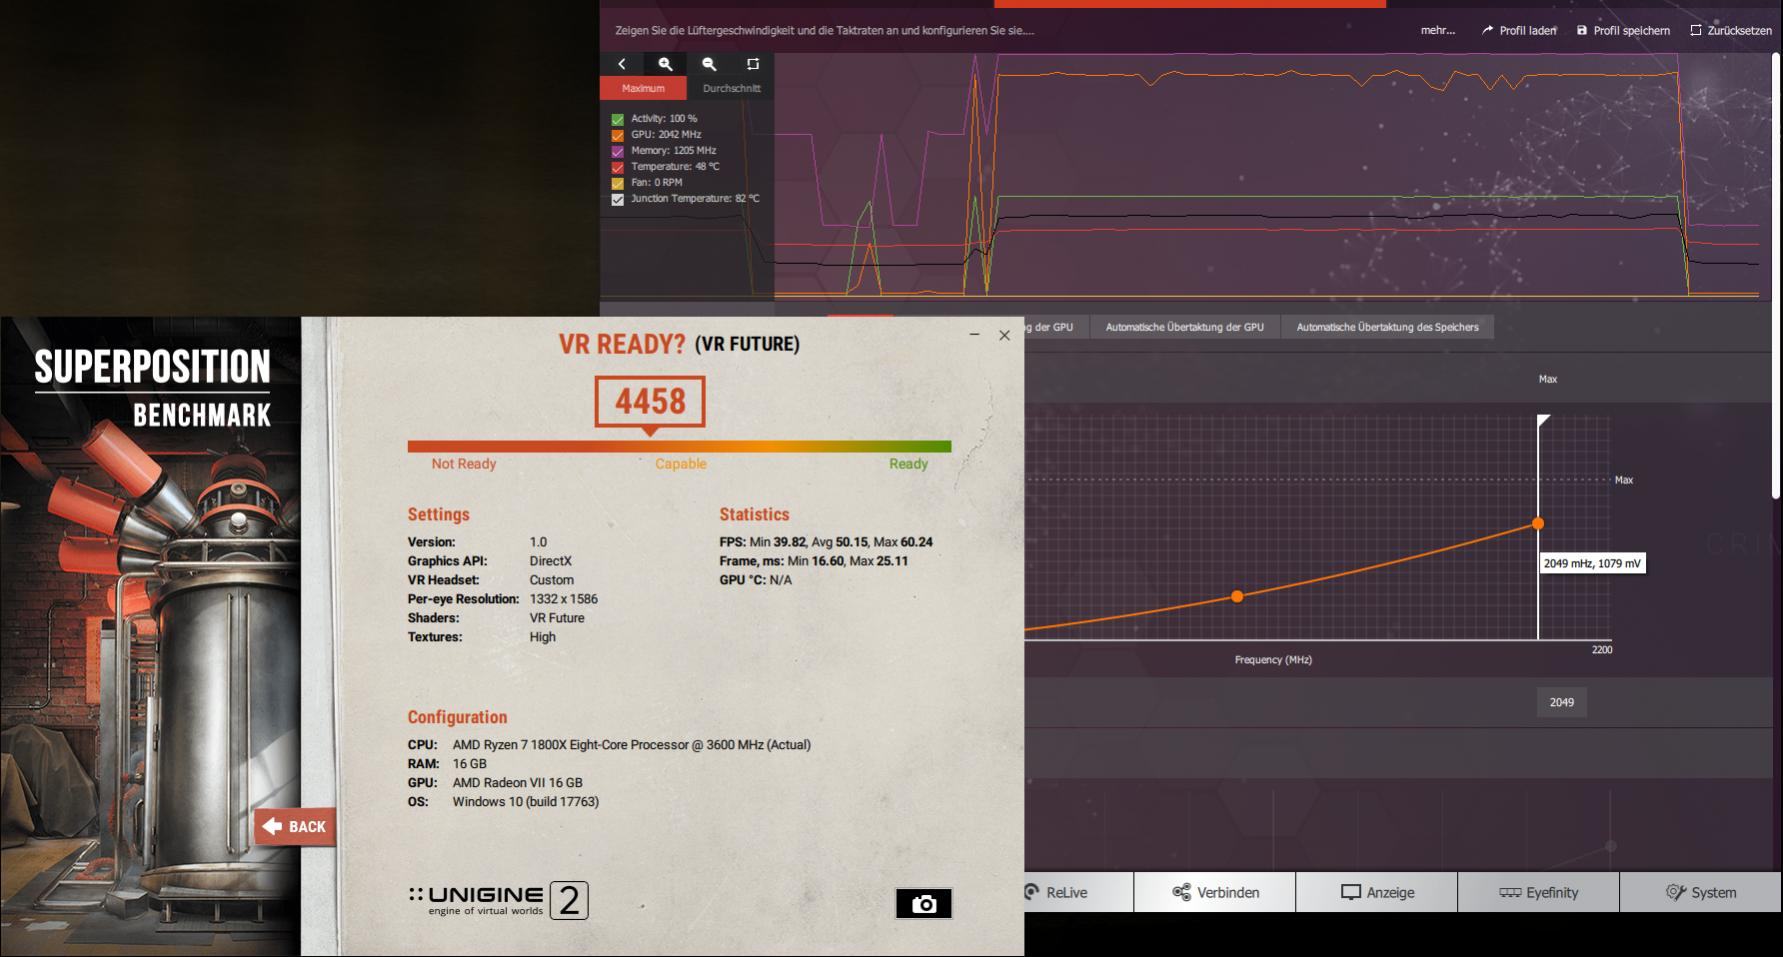
Task: Click the 2049 frequency value field
Action: click(x=1562, y=702)
